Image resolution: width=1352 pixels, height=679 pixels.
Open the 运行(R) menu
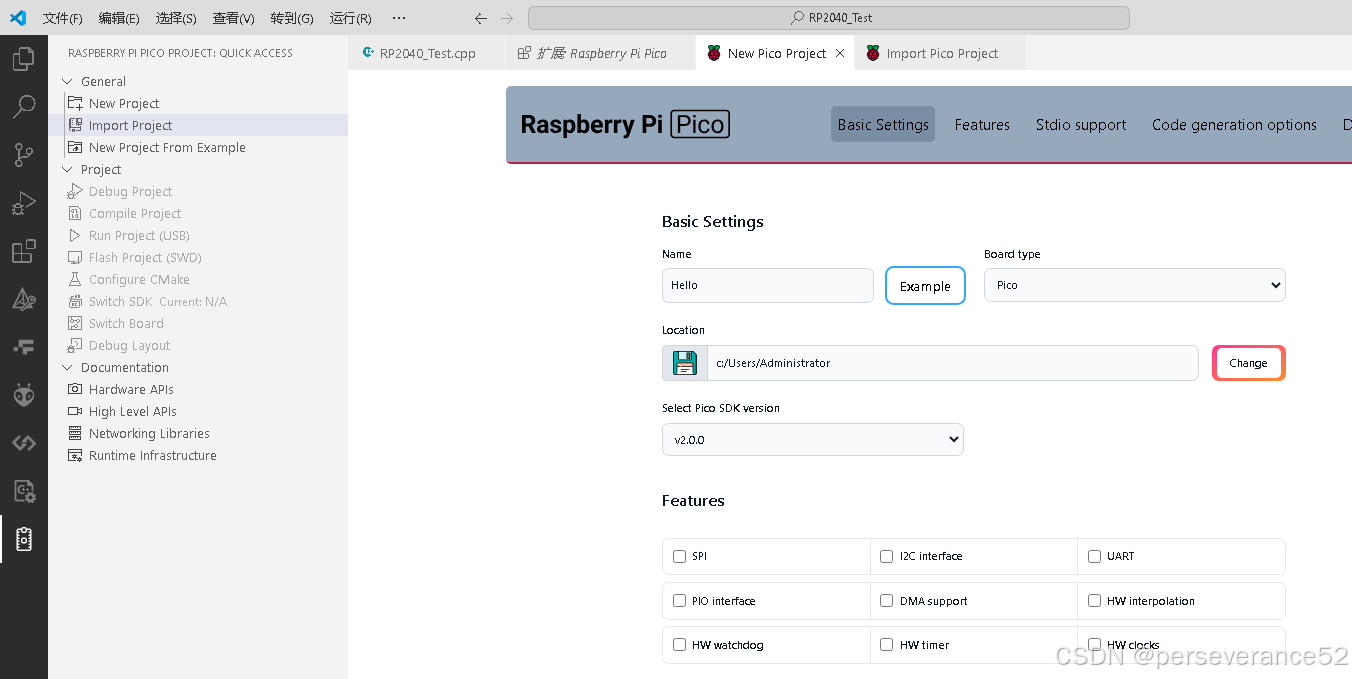(350, 18)
